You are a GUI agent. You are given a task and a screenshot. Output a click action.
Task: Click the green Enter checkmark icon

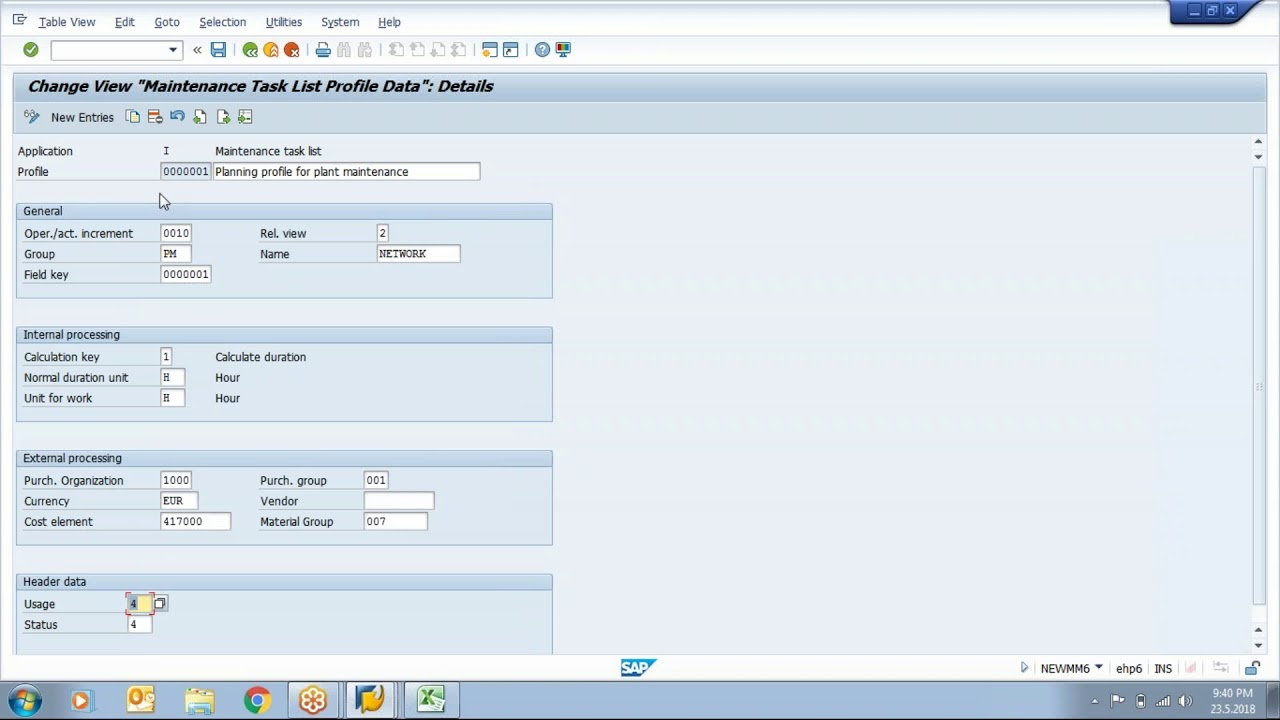pos(31,49)
